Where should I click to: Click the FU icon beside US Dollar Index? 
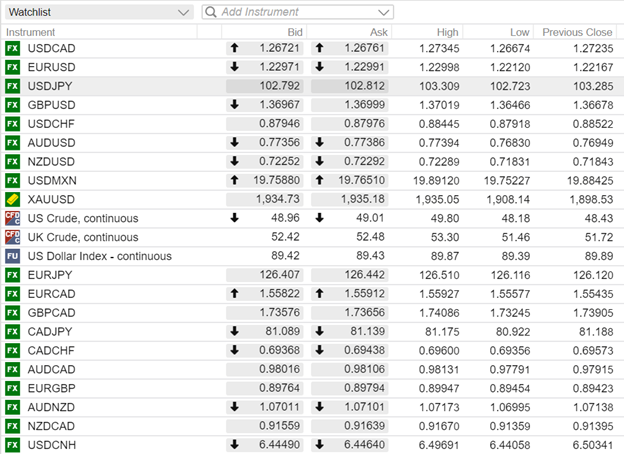point(13,256)
